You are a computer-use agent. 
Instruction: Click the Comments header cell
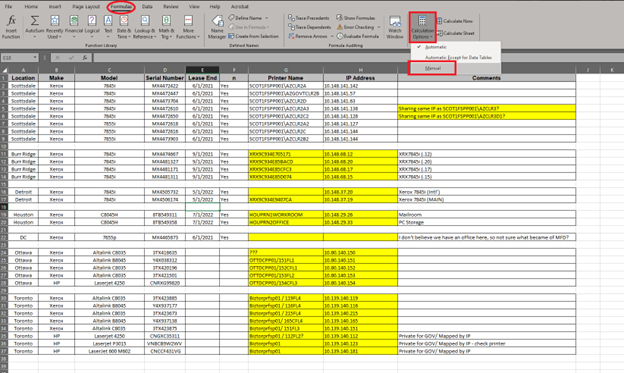pyautogui.click(x=486, y=78)
